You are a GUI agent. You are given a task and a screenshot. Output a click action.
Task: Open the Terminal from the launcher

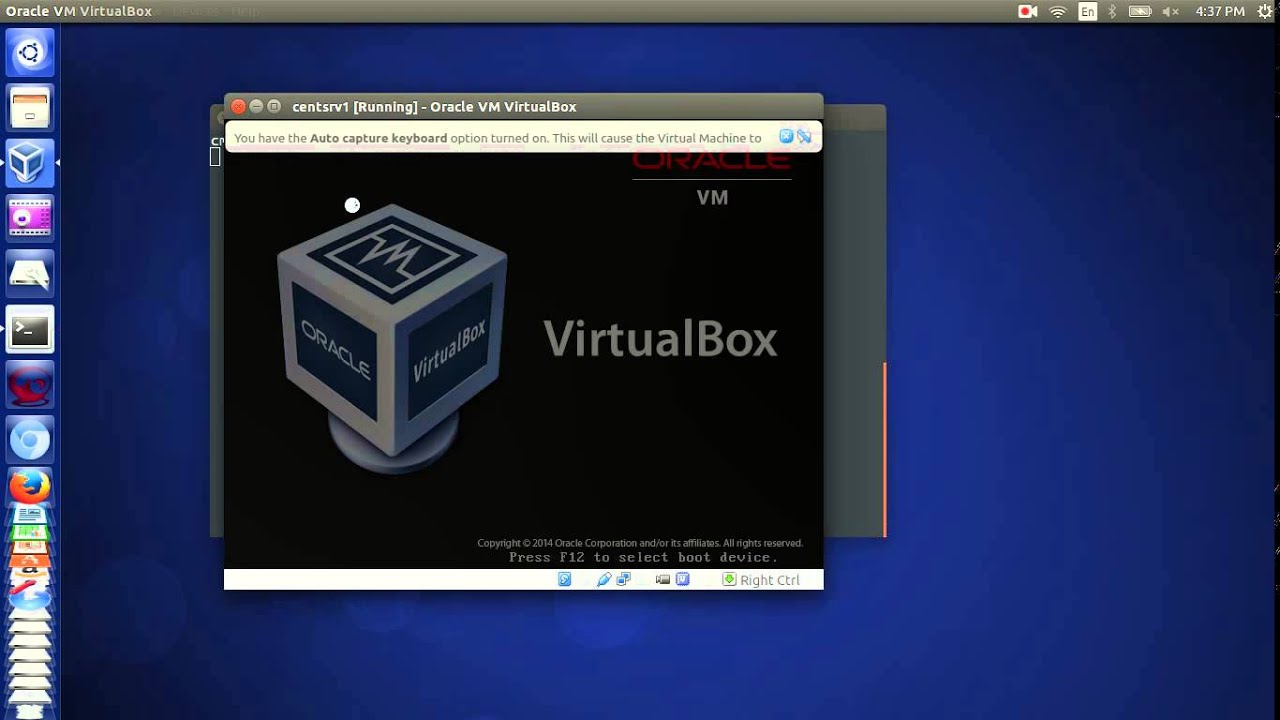pyautogui.click(x=30, y=329)
